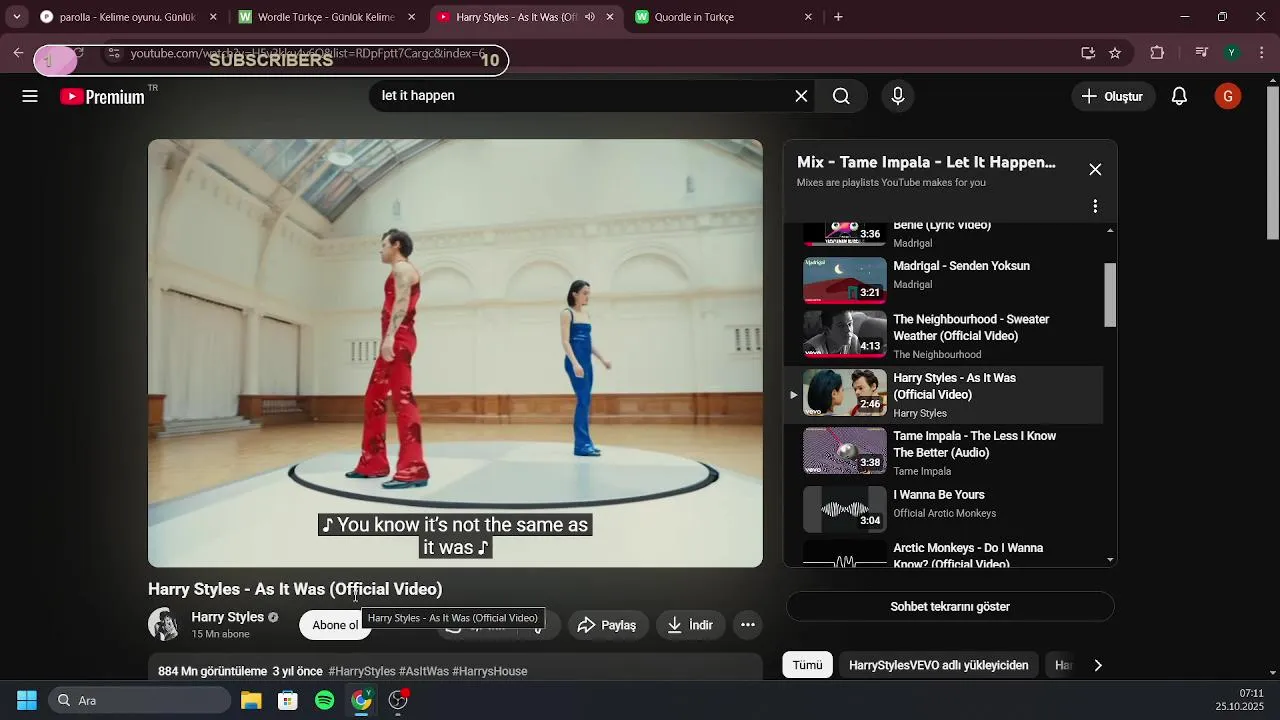Image resolution: width=1280 pixels, height=720 pixels.
Task: Open Madrigal - Senden Yoksun thumbnail
Action: point(845,280)
